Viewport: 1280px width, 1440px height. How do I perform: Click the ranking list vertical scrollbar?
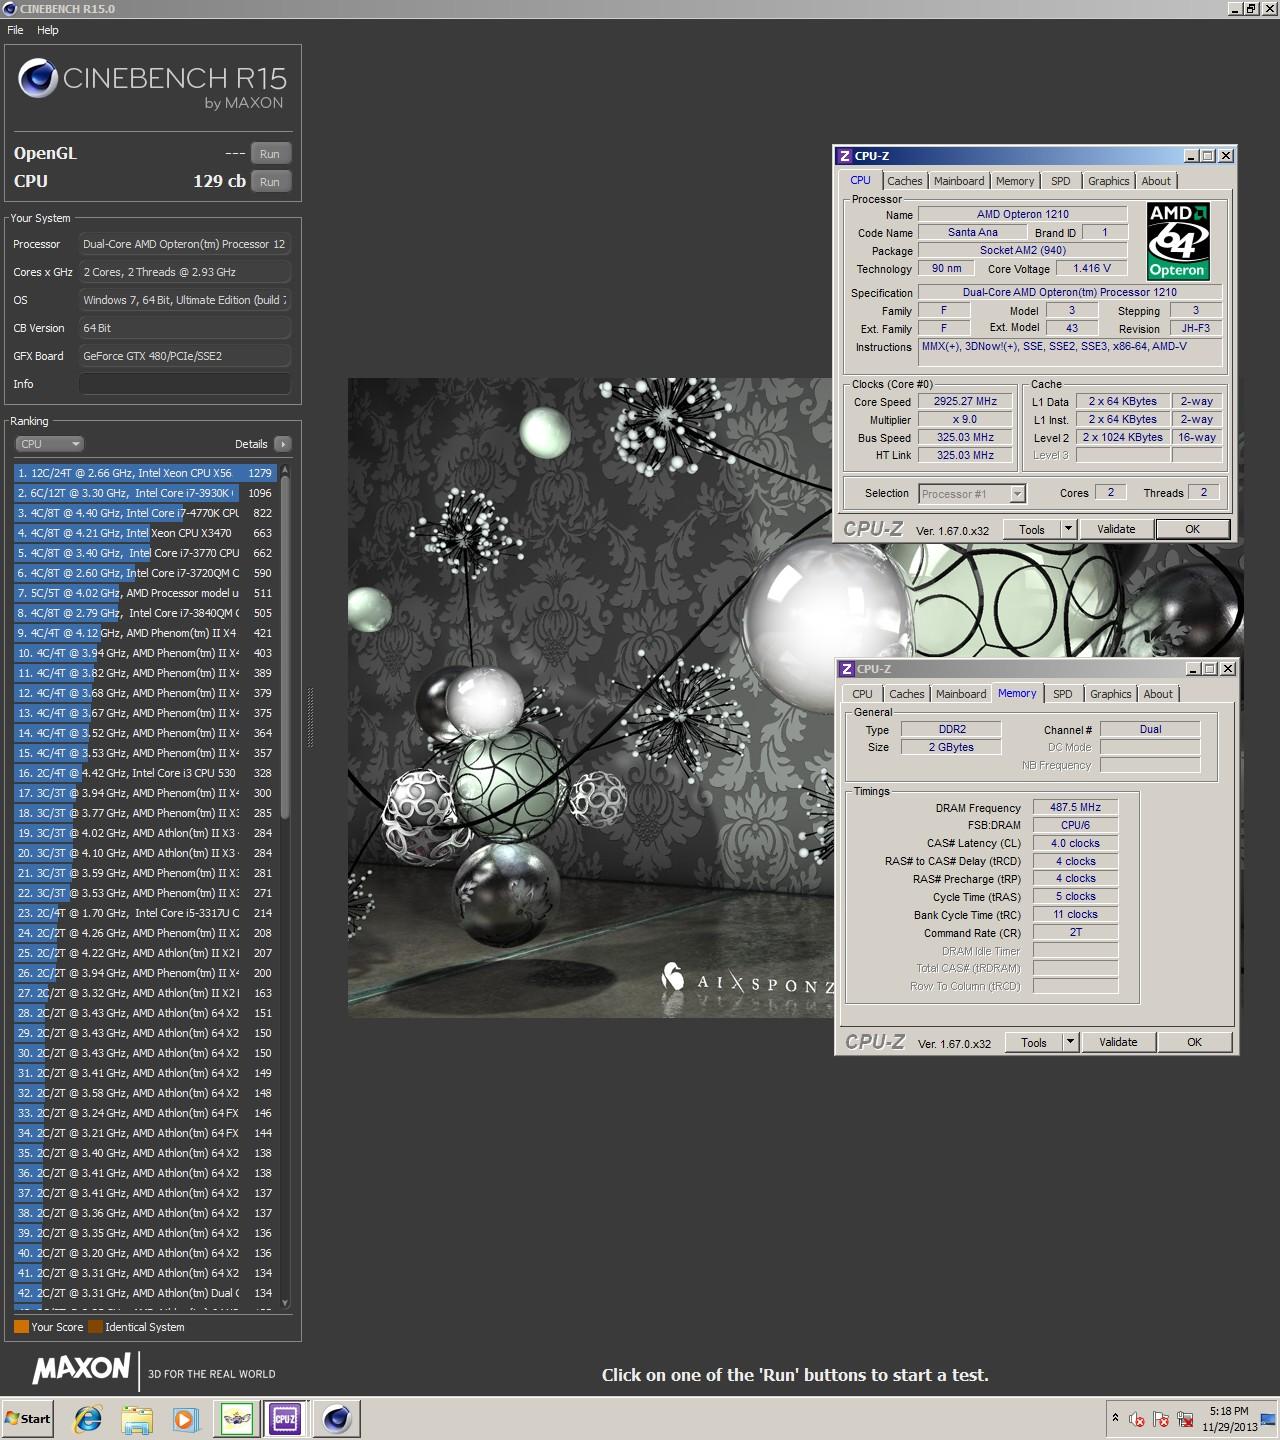[285, 885]
